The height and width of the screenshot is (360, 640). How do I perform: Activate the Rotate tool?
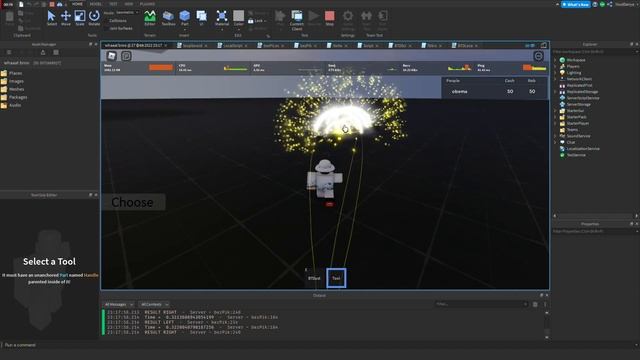pyautogui.click(x=94, y=18)
